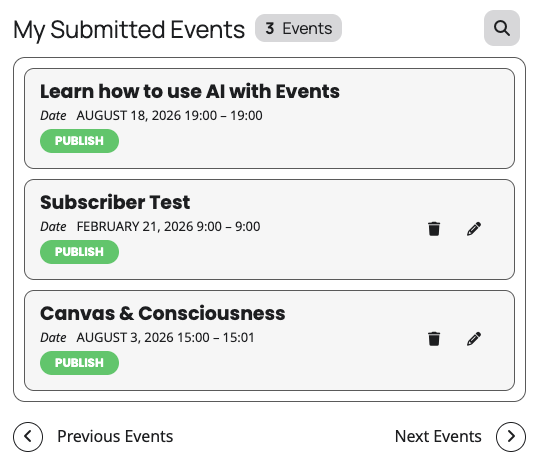Click the Next Events link
This screenshot has height=469, width=538.
[x=438, y=436]
